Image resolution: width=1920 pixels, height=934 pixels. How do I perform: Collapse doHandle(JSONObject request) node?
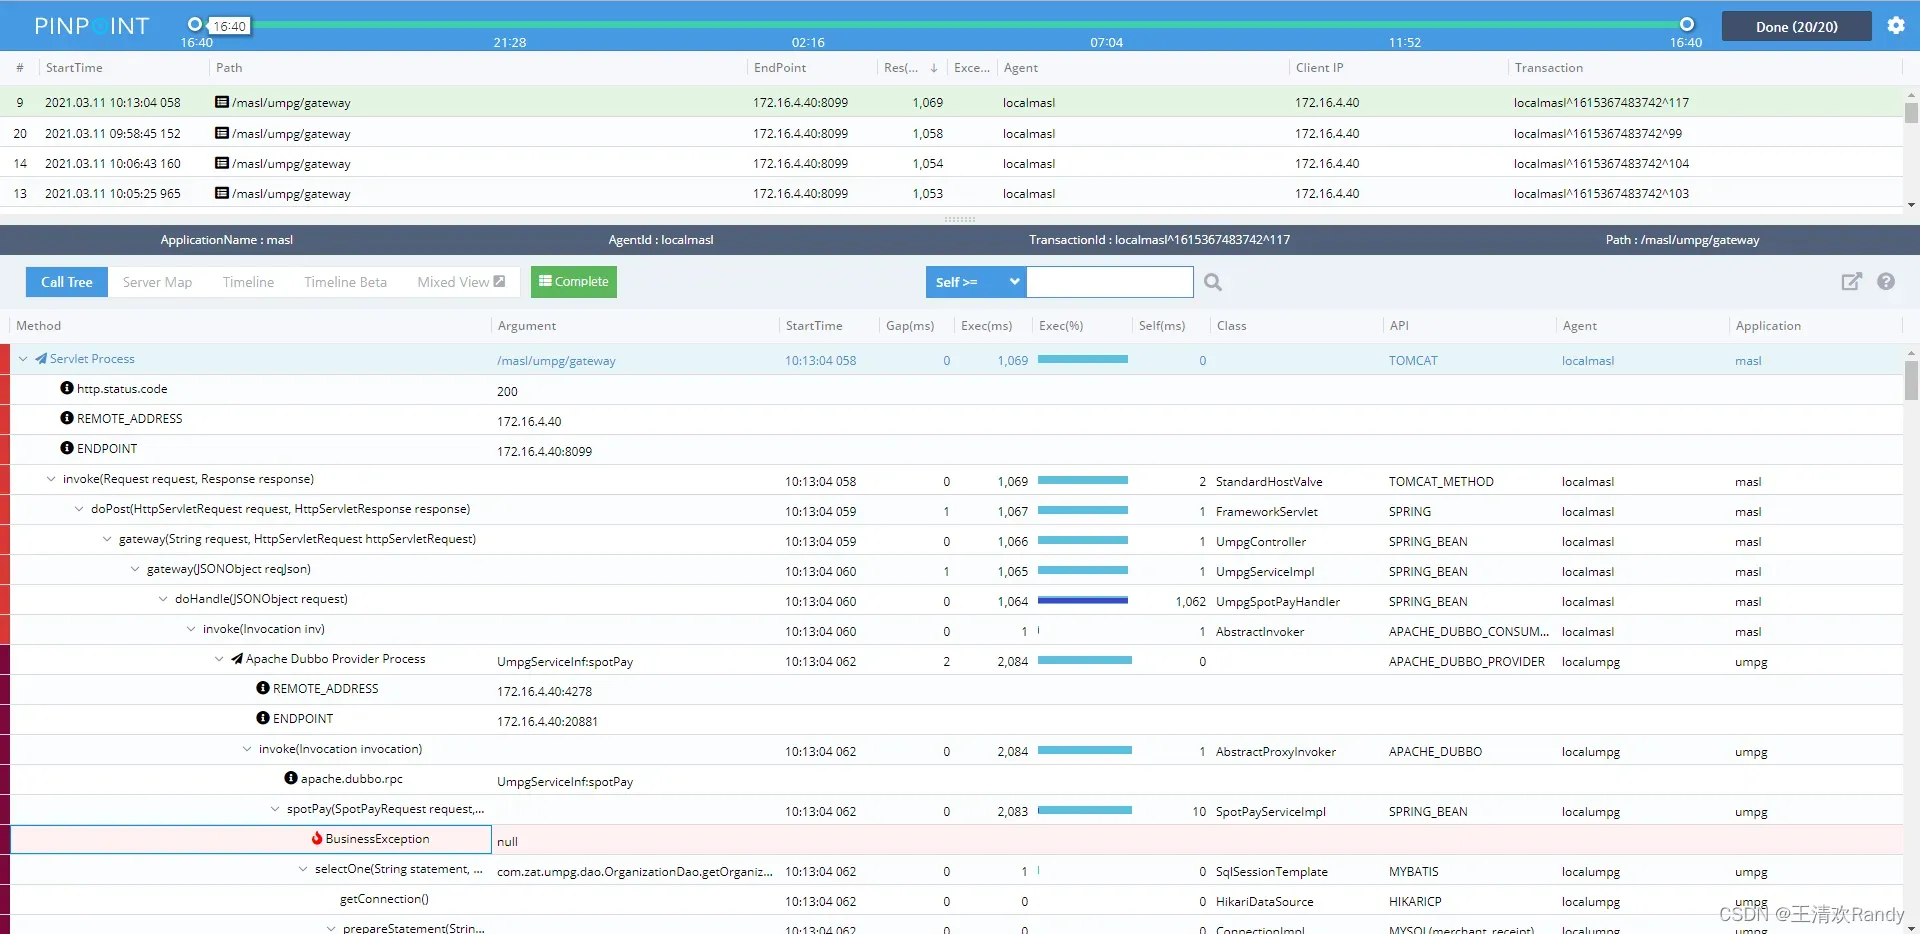(x=163, y=599)
